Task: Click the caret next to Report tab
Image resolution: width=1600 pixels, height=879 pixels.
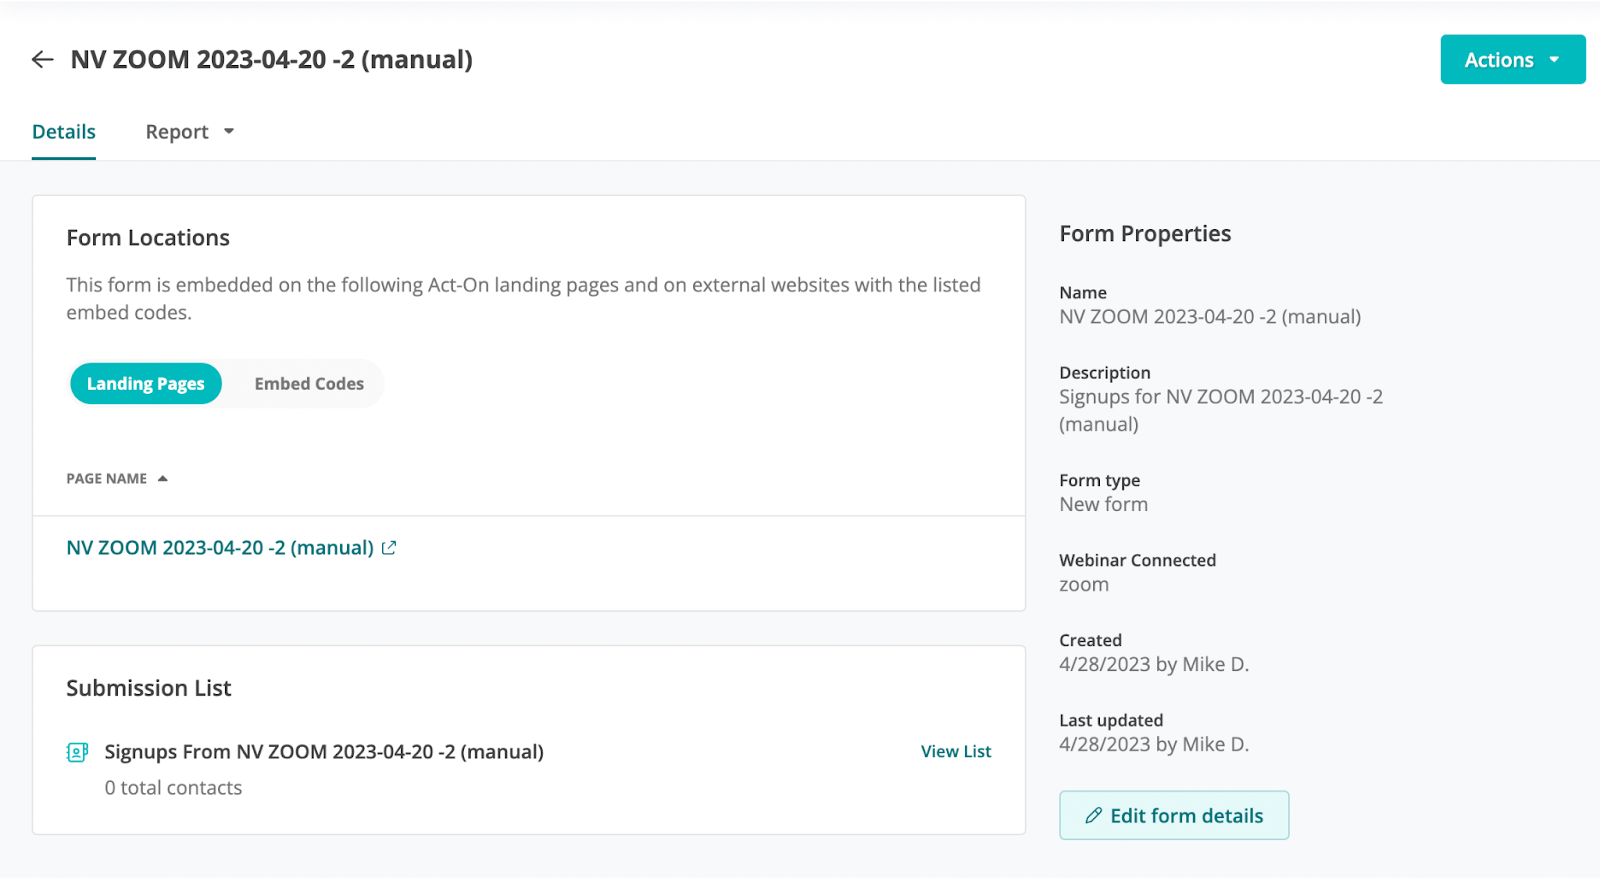Action: [229, 132]
